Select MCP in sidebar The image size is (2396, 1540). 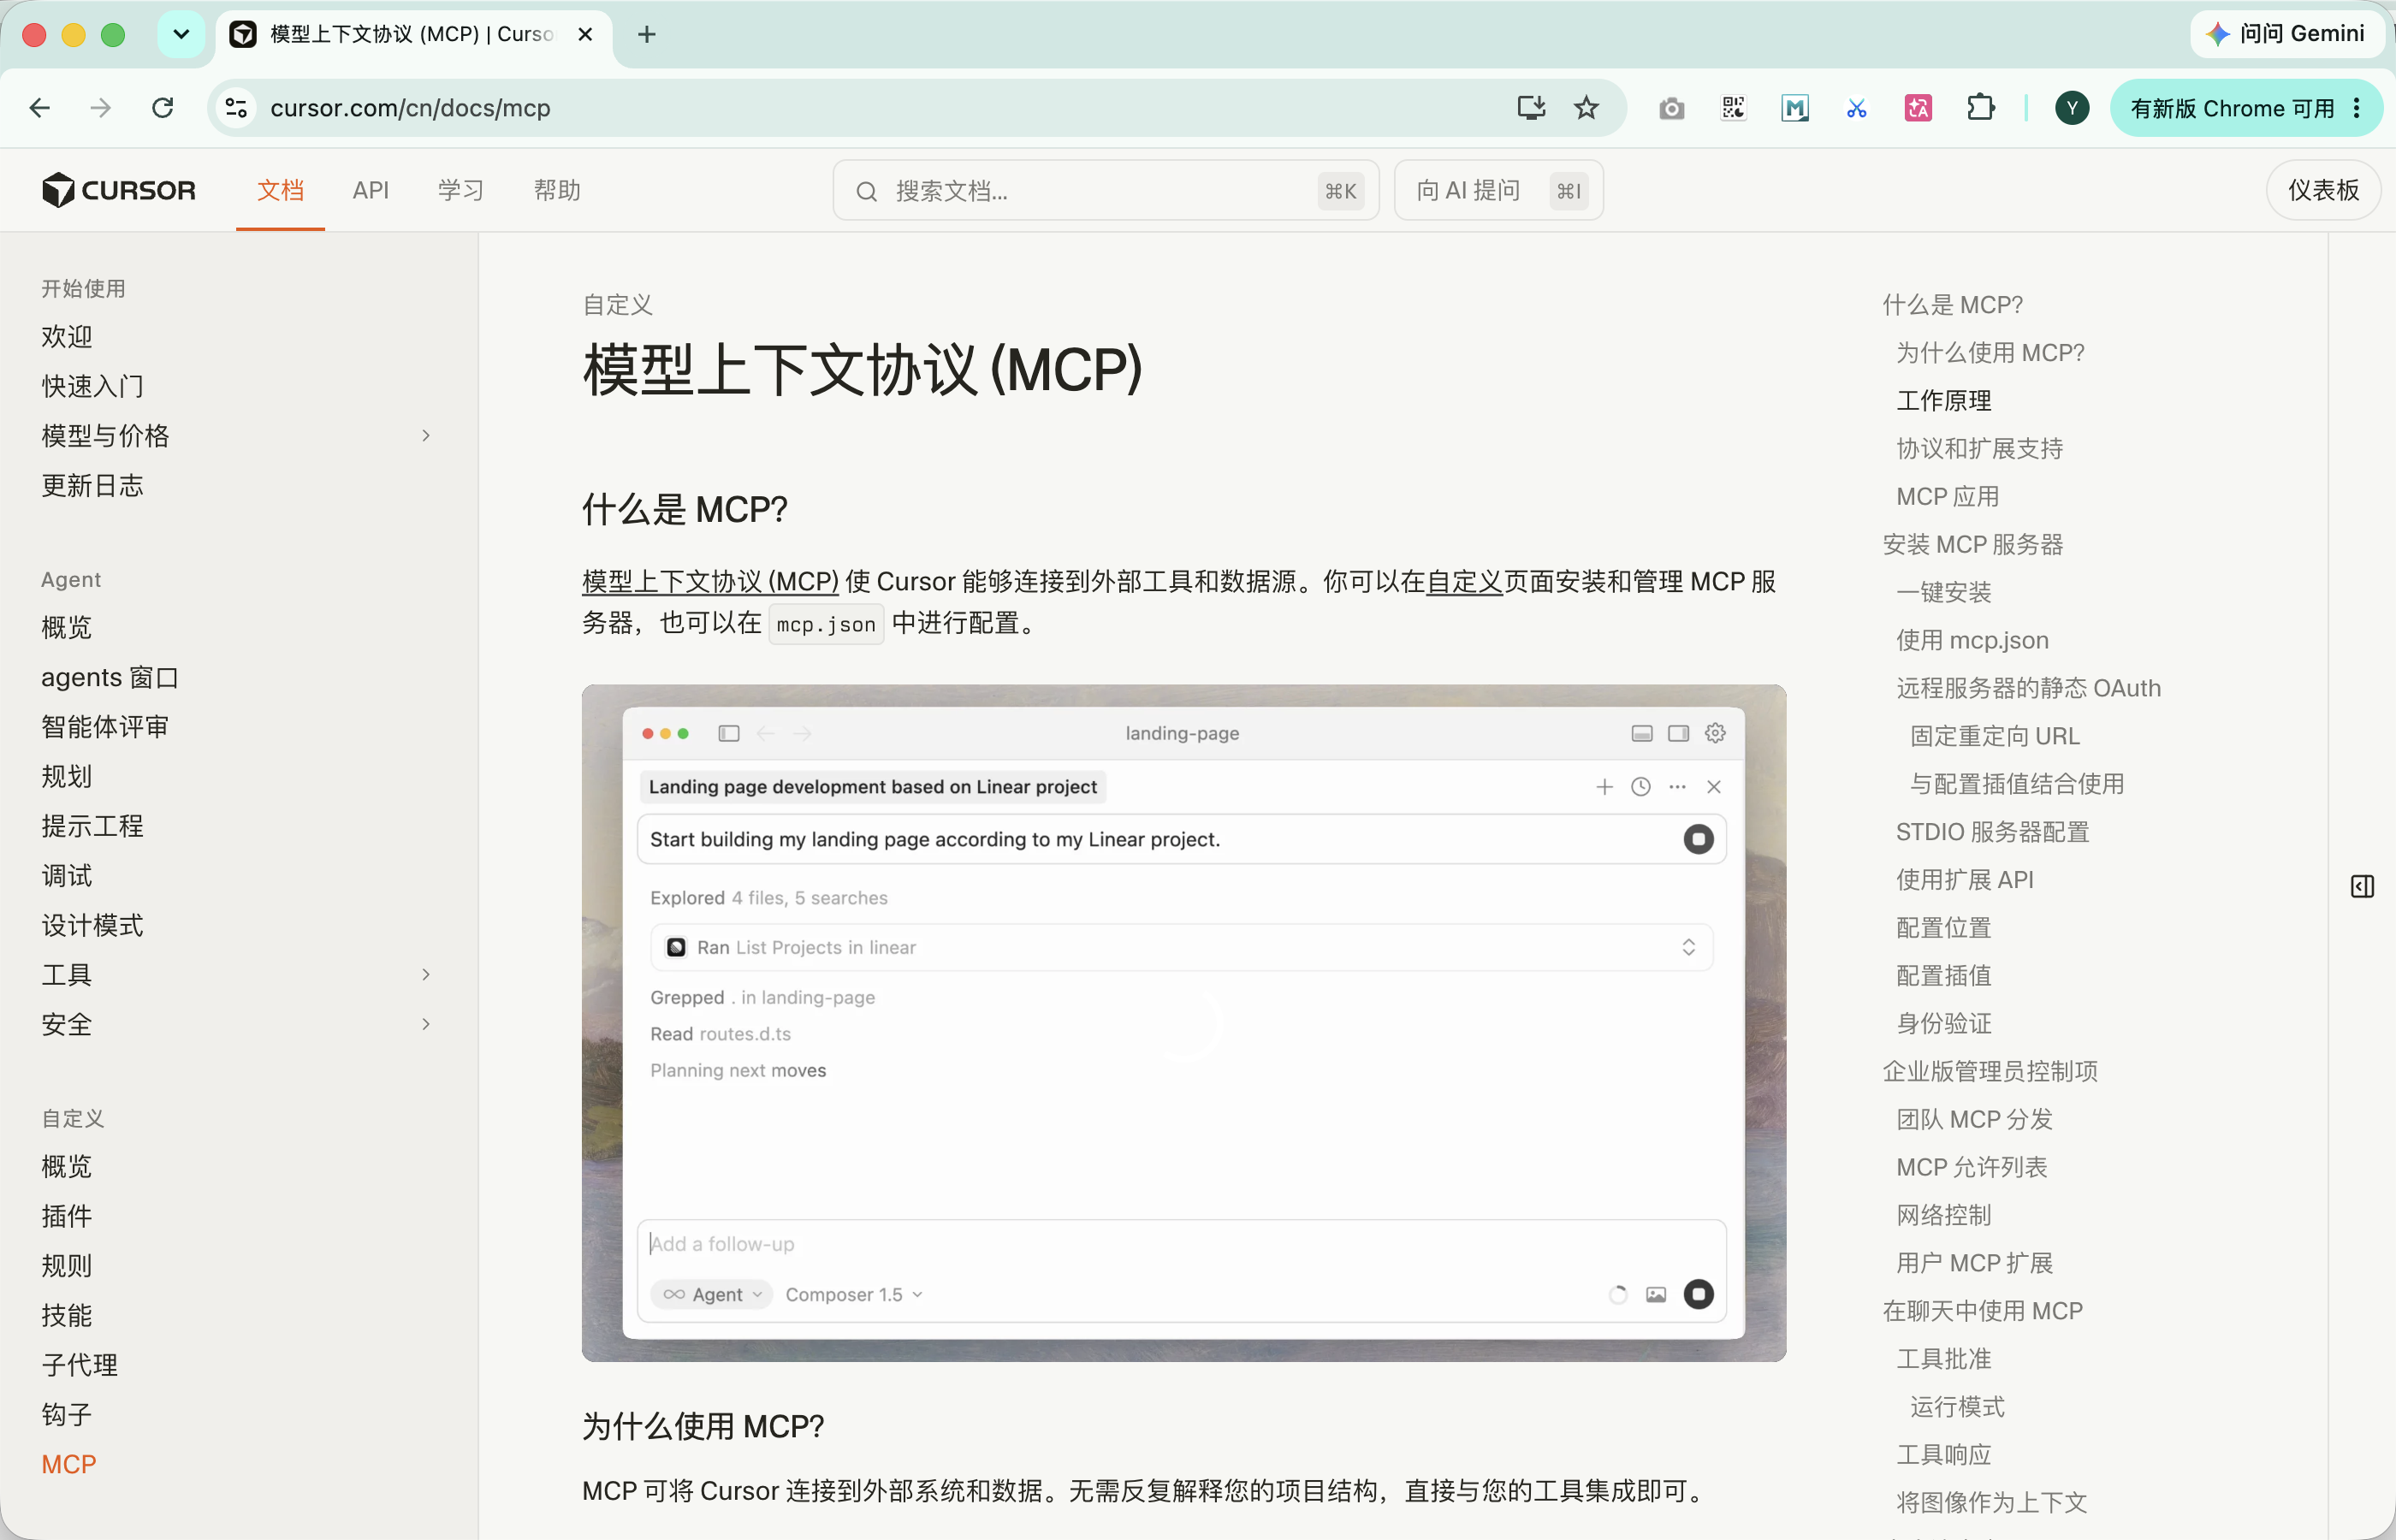click(x=69, y=1464)
